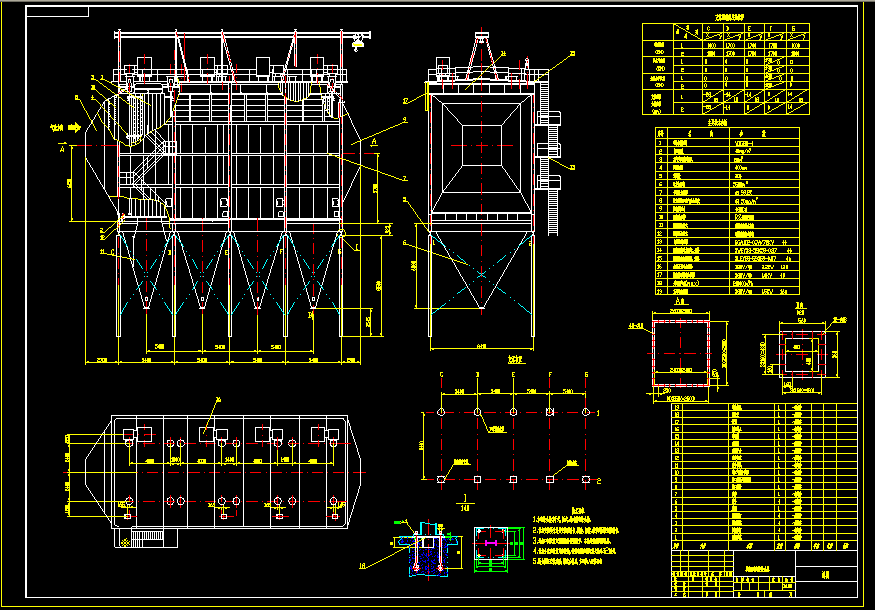Select fifth line of the technical notes
The image size is (875, 610).
(568, 561)
